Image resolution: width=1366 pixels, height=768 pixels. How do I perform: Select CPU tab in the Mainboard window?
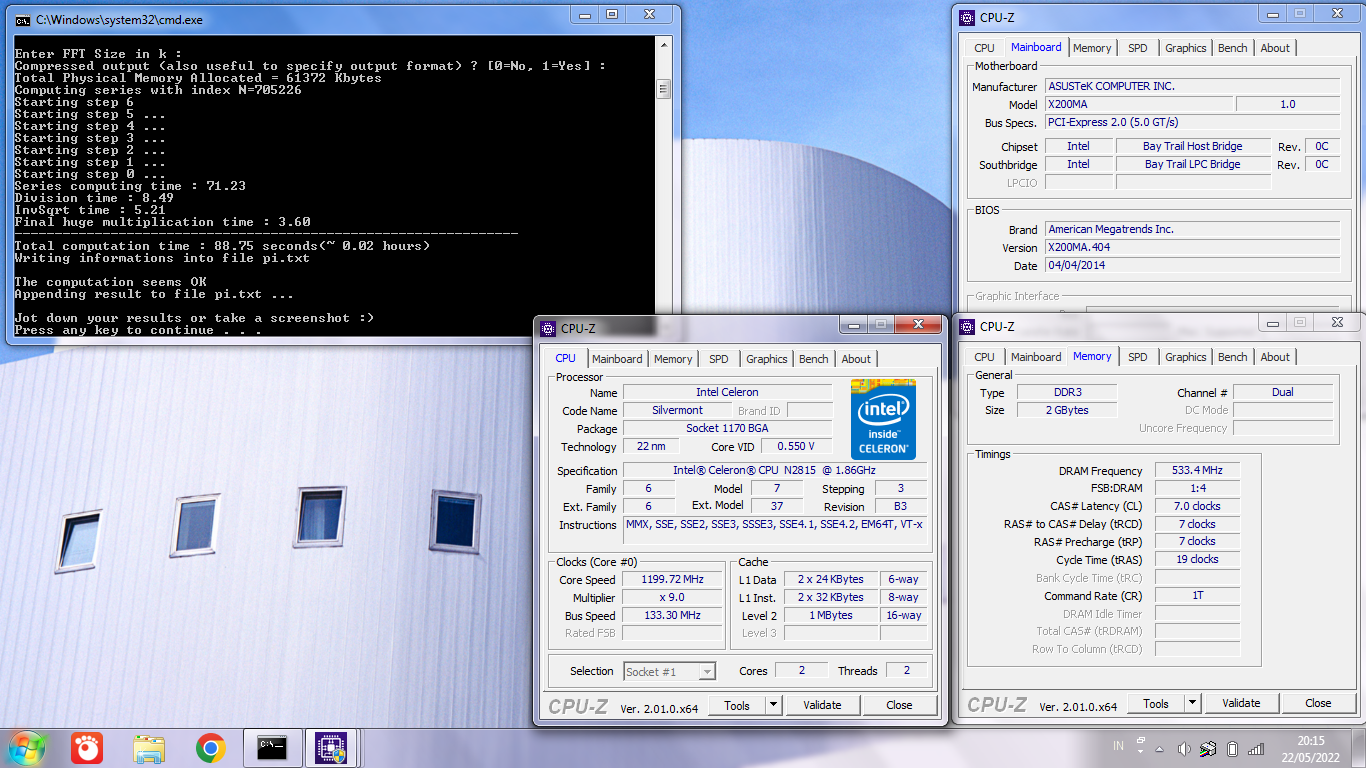[x=985, y=48]
